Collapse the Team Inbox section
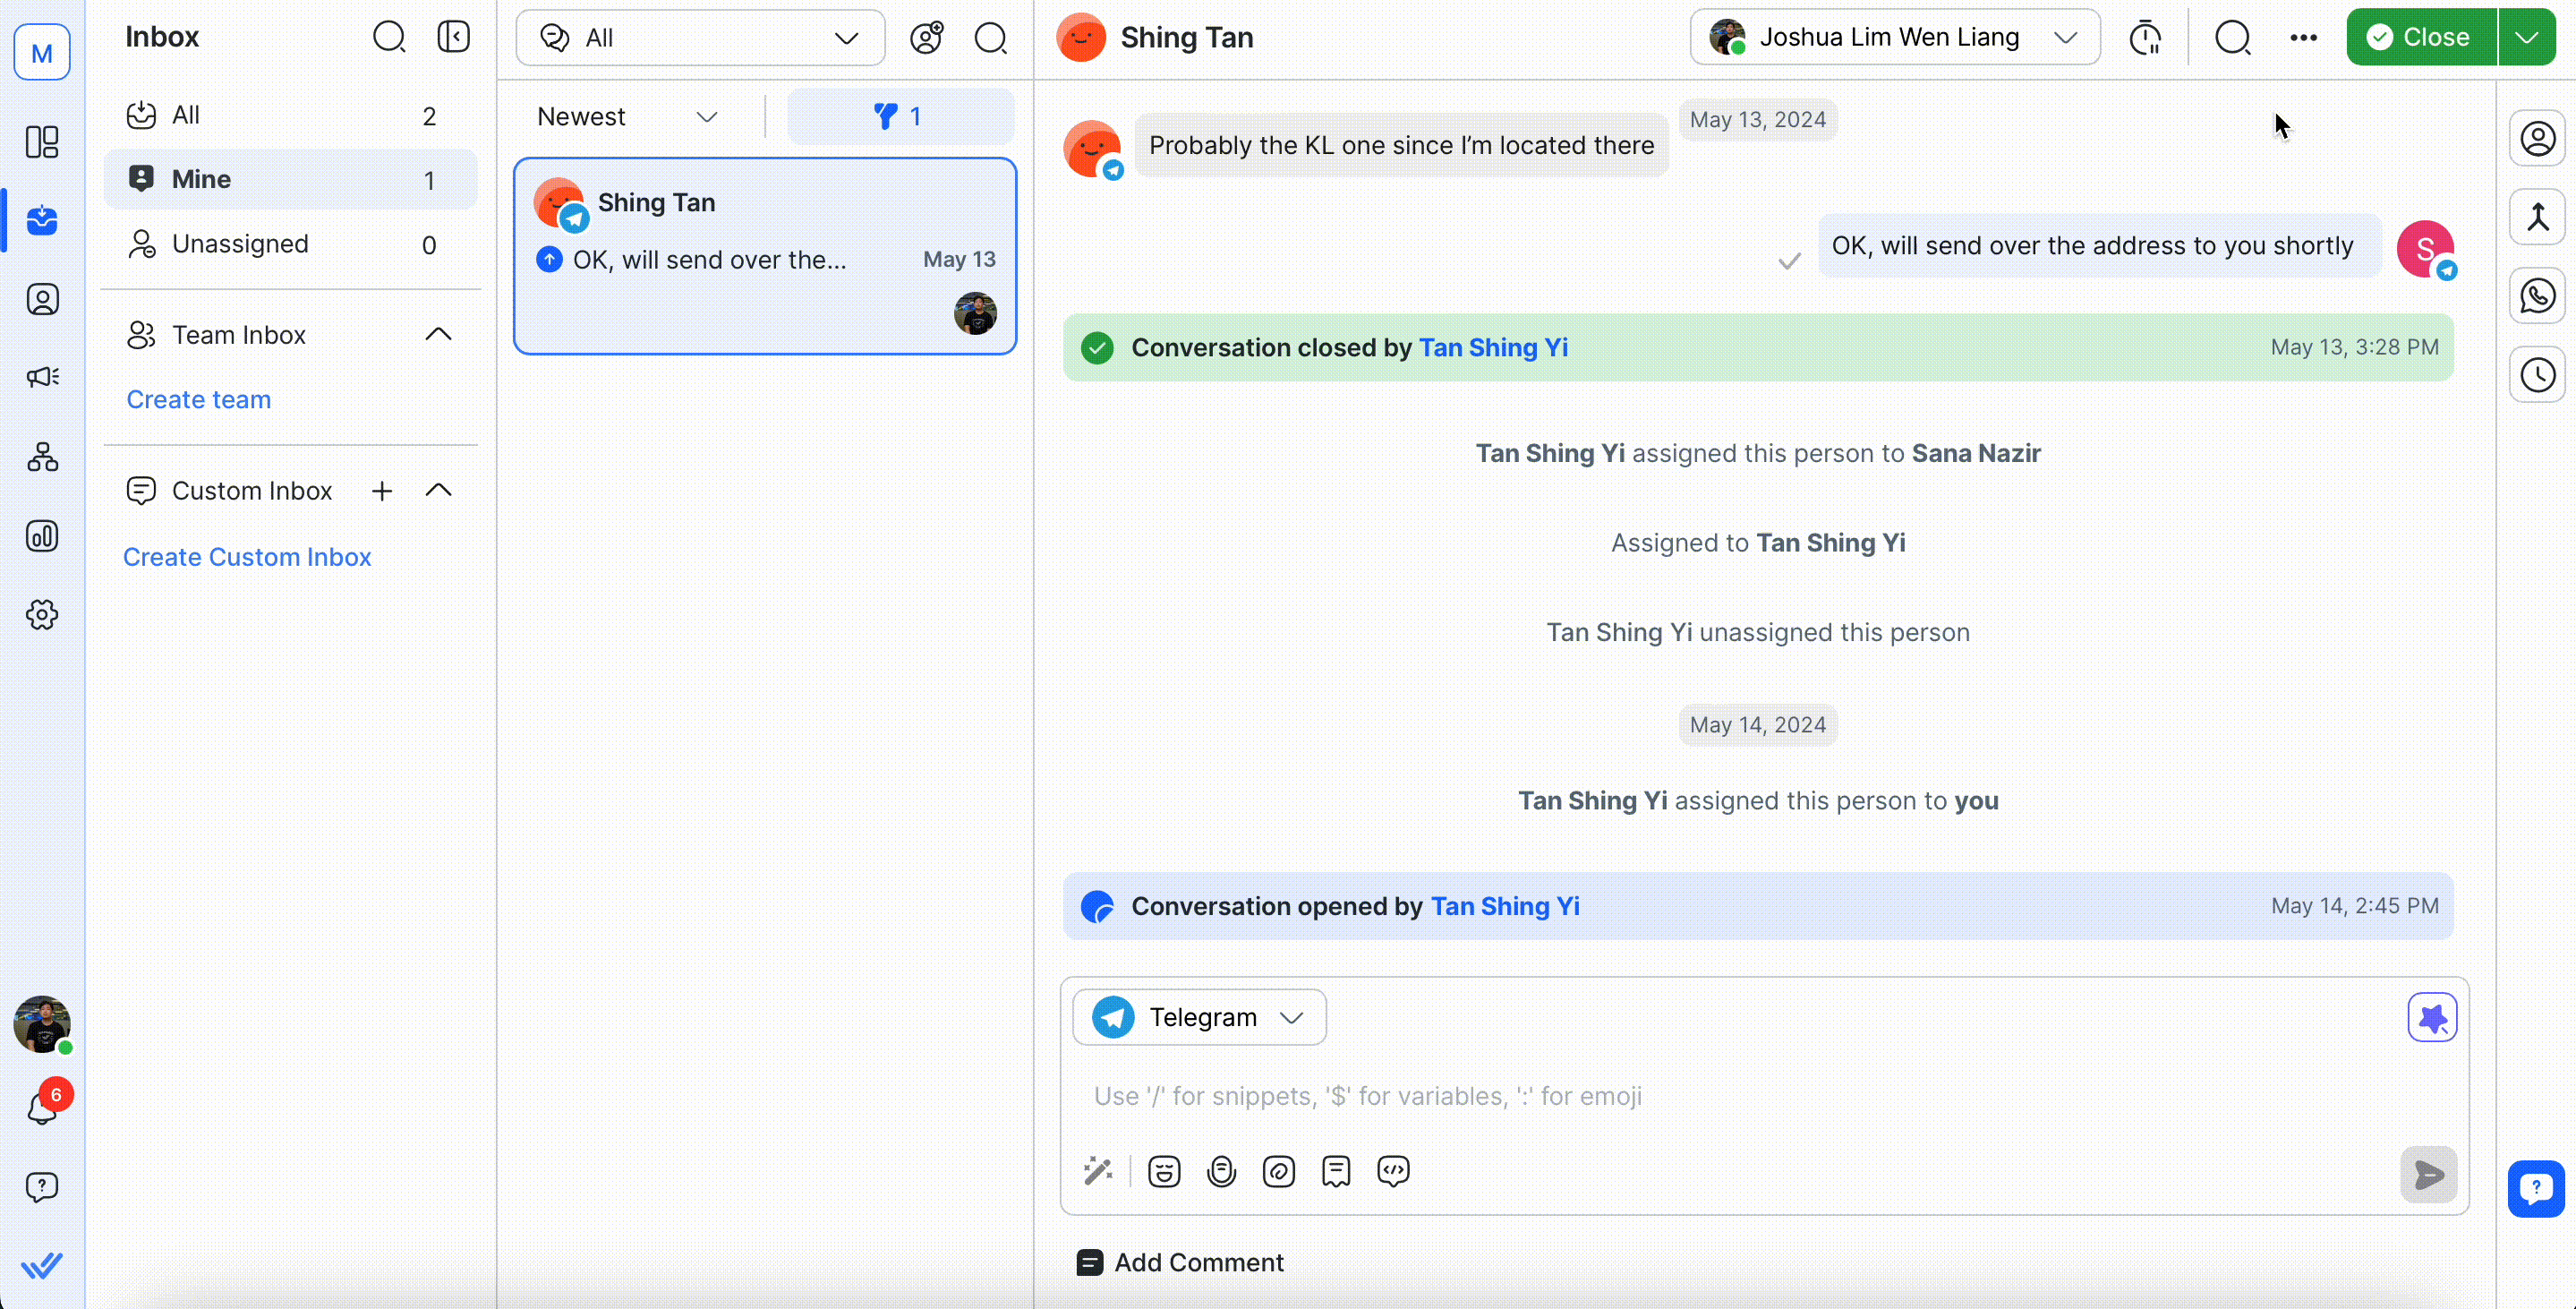The width and height of the screenshot is (2576, 1309). [438, 334]
